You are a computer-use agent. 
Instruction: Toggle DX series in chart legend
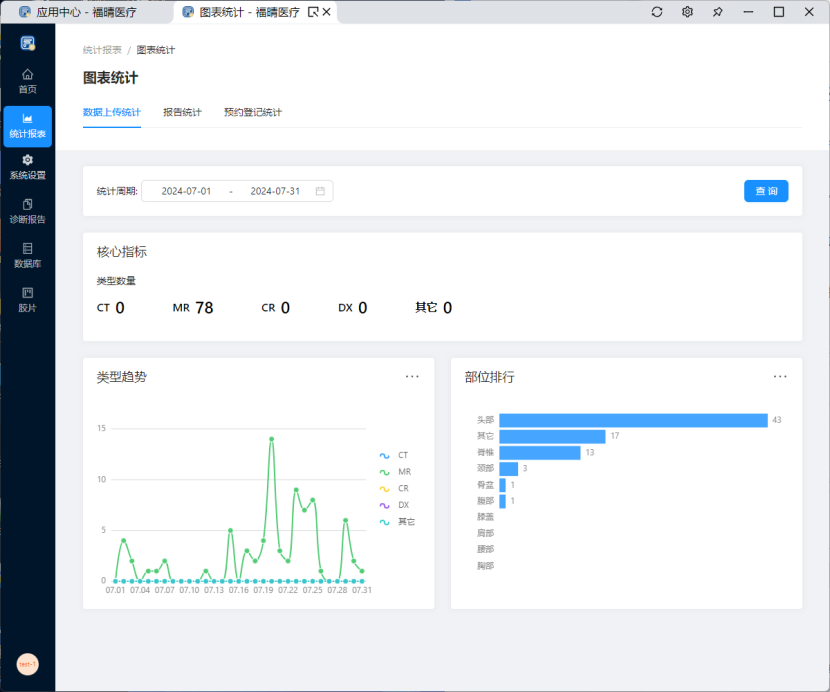(x=394, y=505)
